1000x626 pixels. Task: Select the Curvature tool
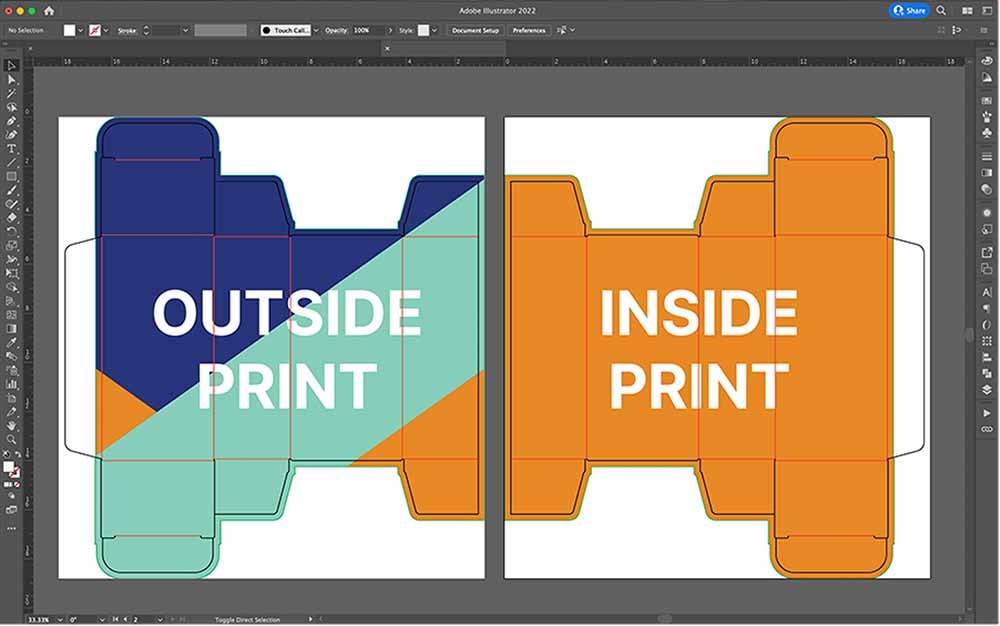click(x=11, y=135)
